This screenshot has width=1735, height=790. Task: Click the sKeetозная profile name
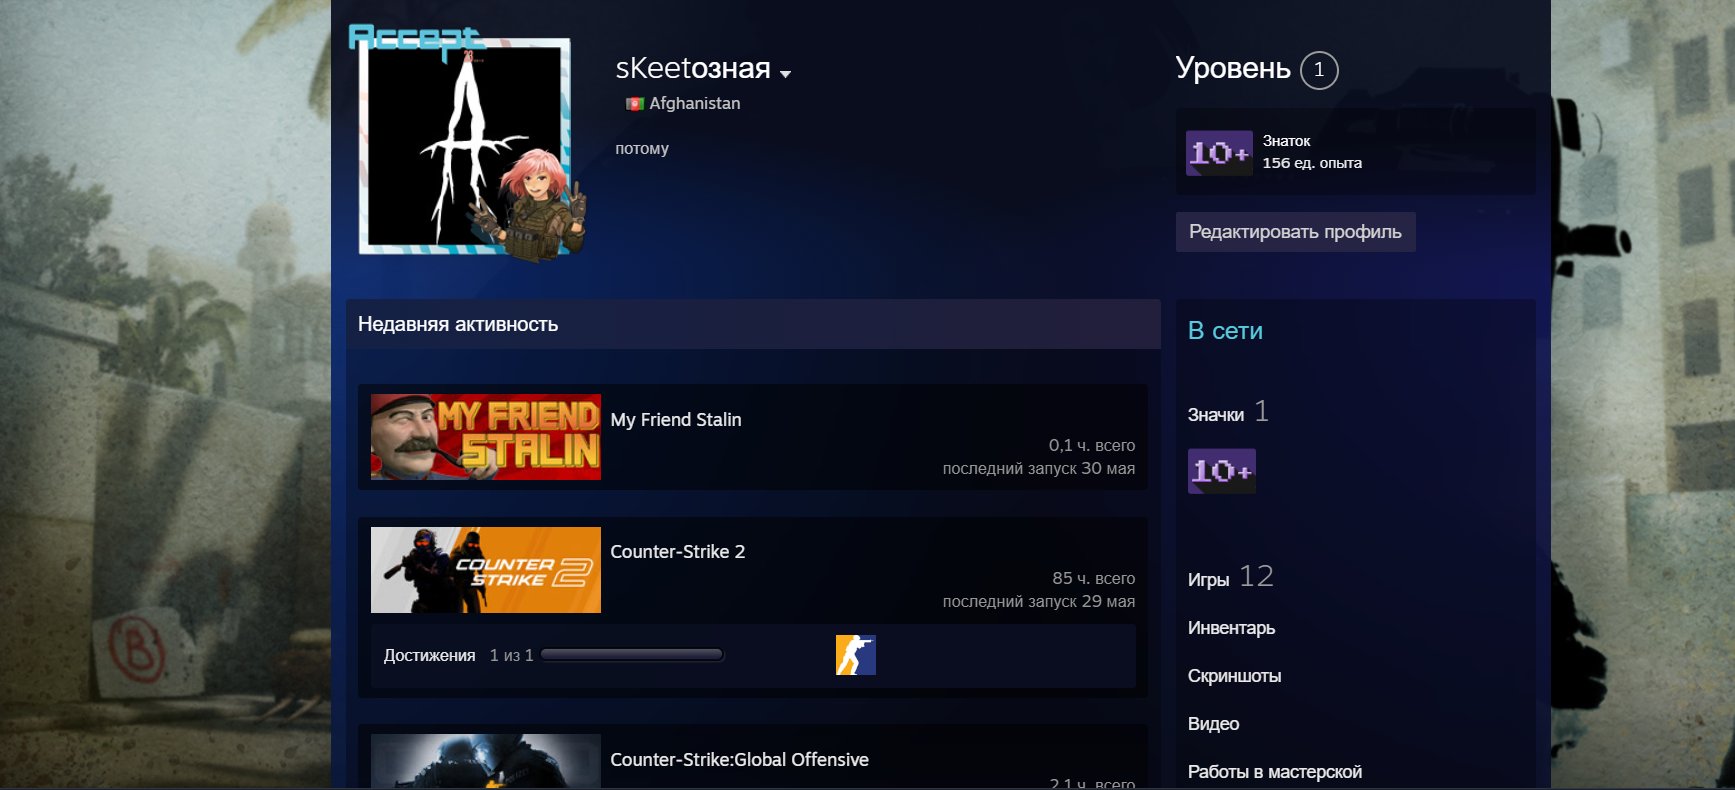(x=693, y=68)
